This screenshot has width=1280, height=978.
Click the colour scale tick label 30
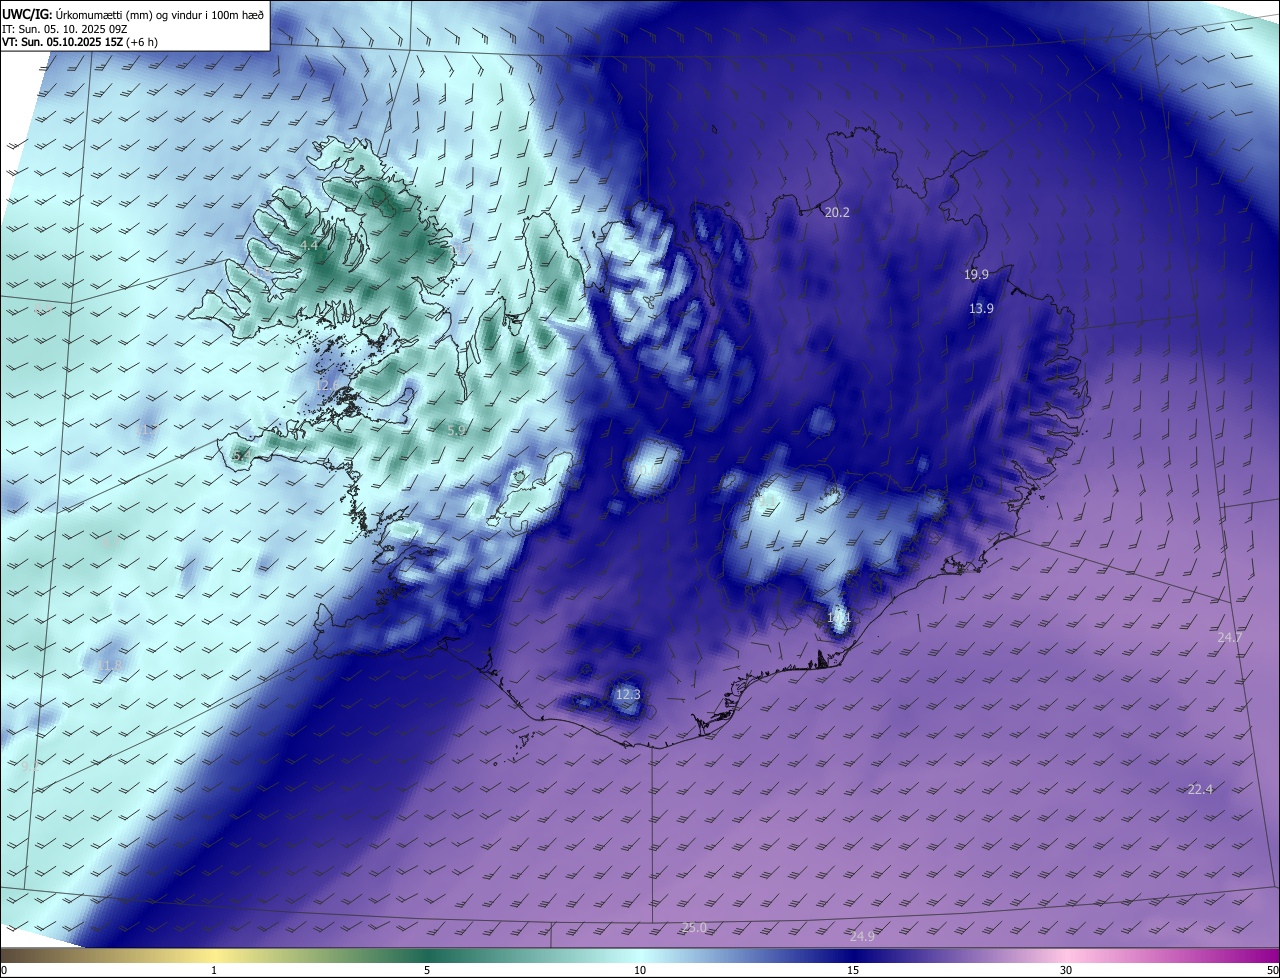1066,971
